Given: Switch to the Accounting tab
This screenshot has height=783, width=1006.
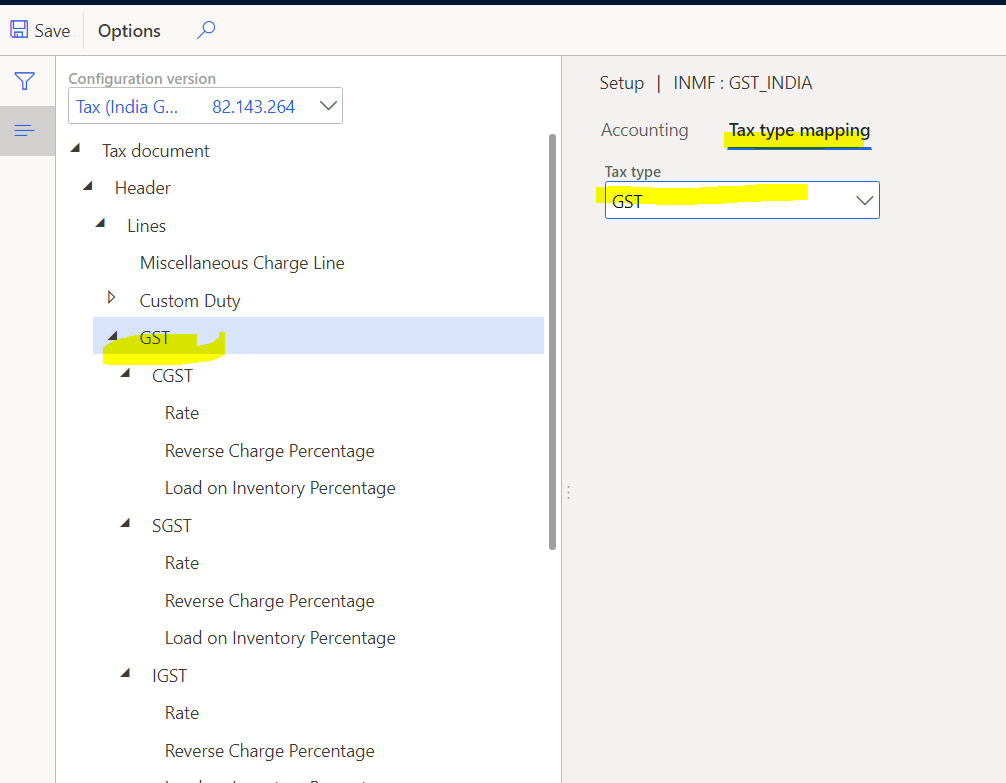Looking at the screenshot, I should coord(644,129).
